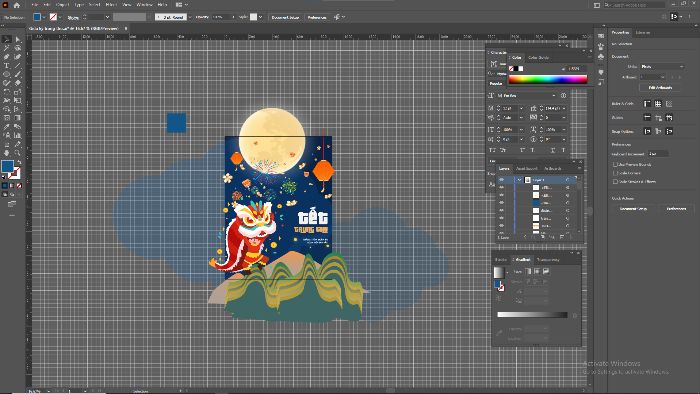This screenshot has width=700, height=394.
Task: Select the Eyedropper tool
Action: [x=7, y=126]
